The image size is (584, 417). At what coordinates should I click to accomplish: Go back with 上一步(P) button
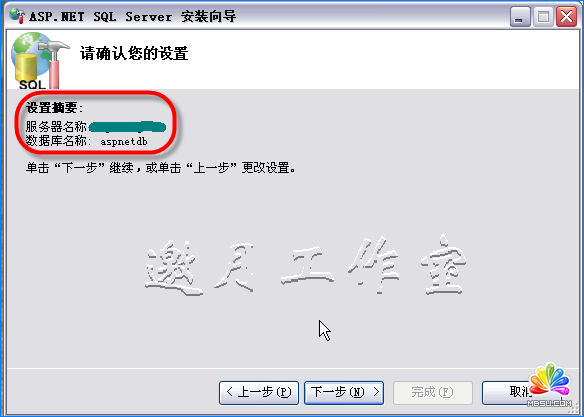(259, 392)
